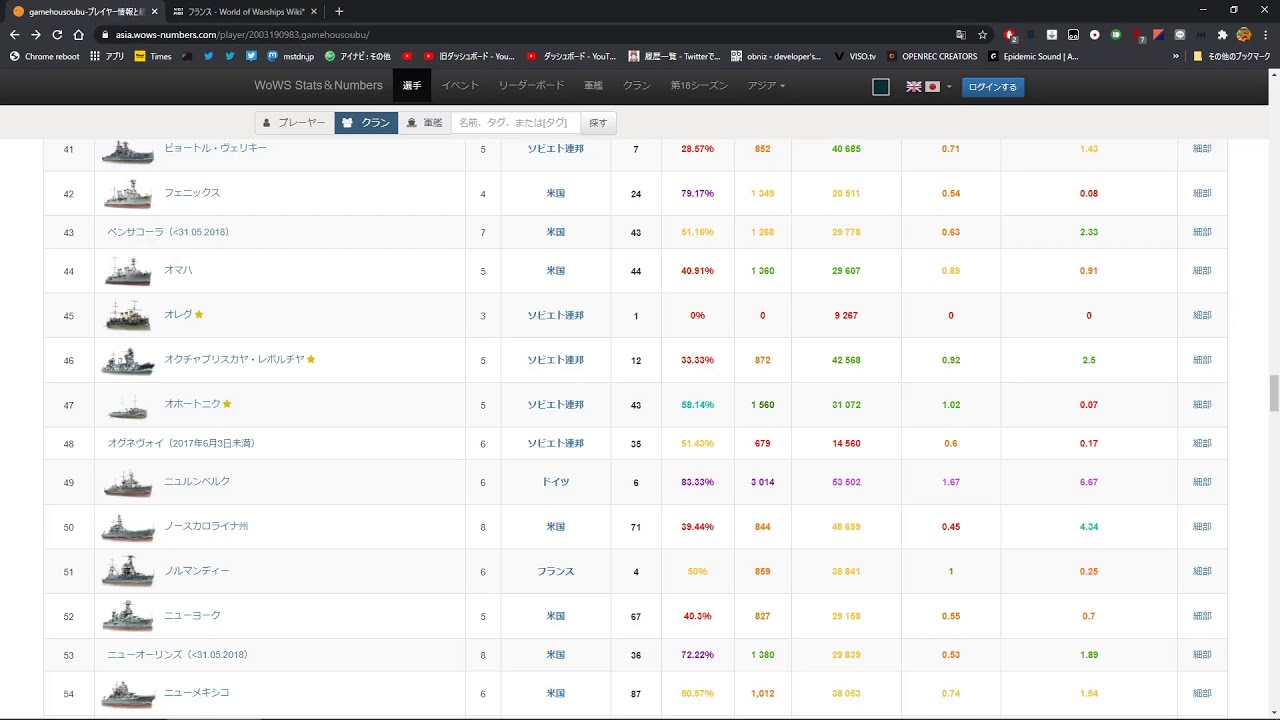Reload the current page
The image size is (1280, 720).
click(x=57, y=34)
